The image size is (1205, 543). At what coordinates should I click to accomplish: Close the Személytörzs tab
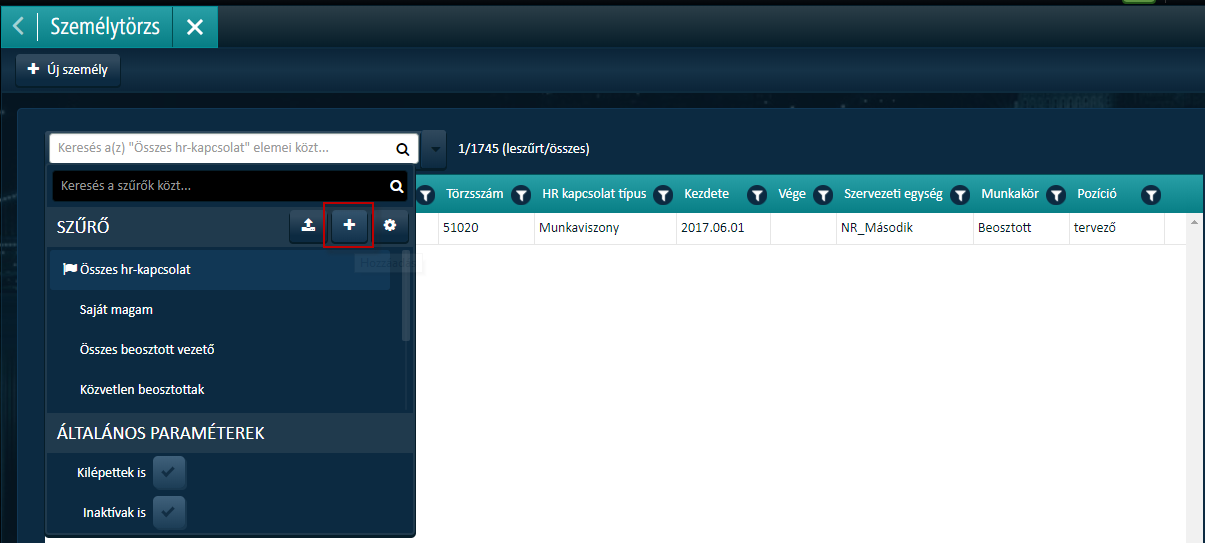195,27
